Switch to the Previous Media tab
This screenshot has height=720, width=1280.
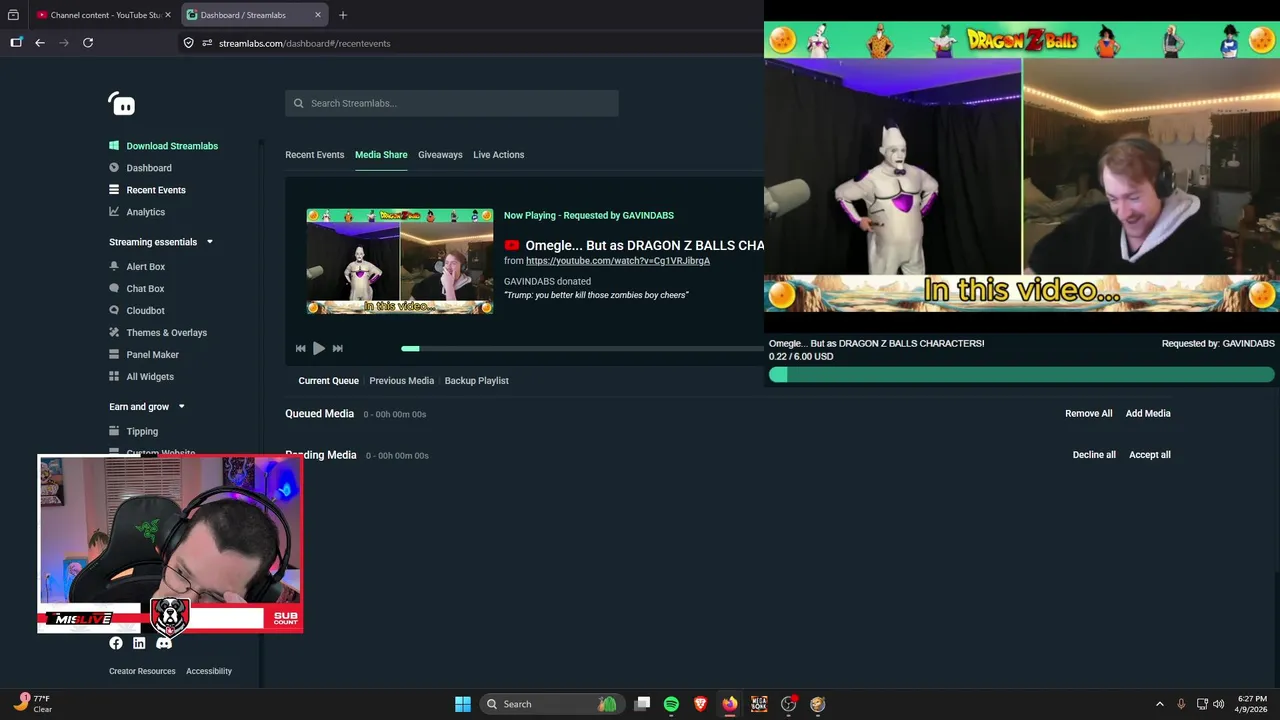(401, 381)
